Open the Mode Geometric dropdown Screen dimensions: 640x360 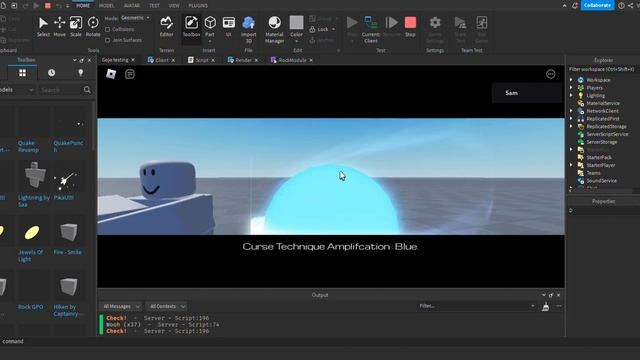[x=136, y=18]
